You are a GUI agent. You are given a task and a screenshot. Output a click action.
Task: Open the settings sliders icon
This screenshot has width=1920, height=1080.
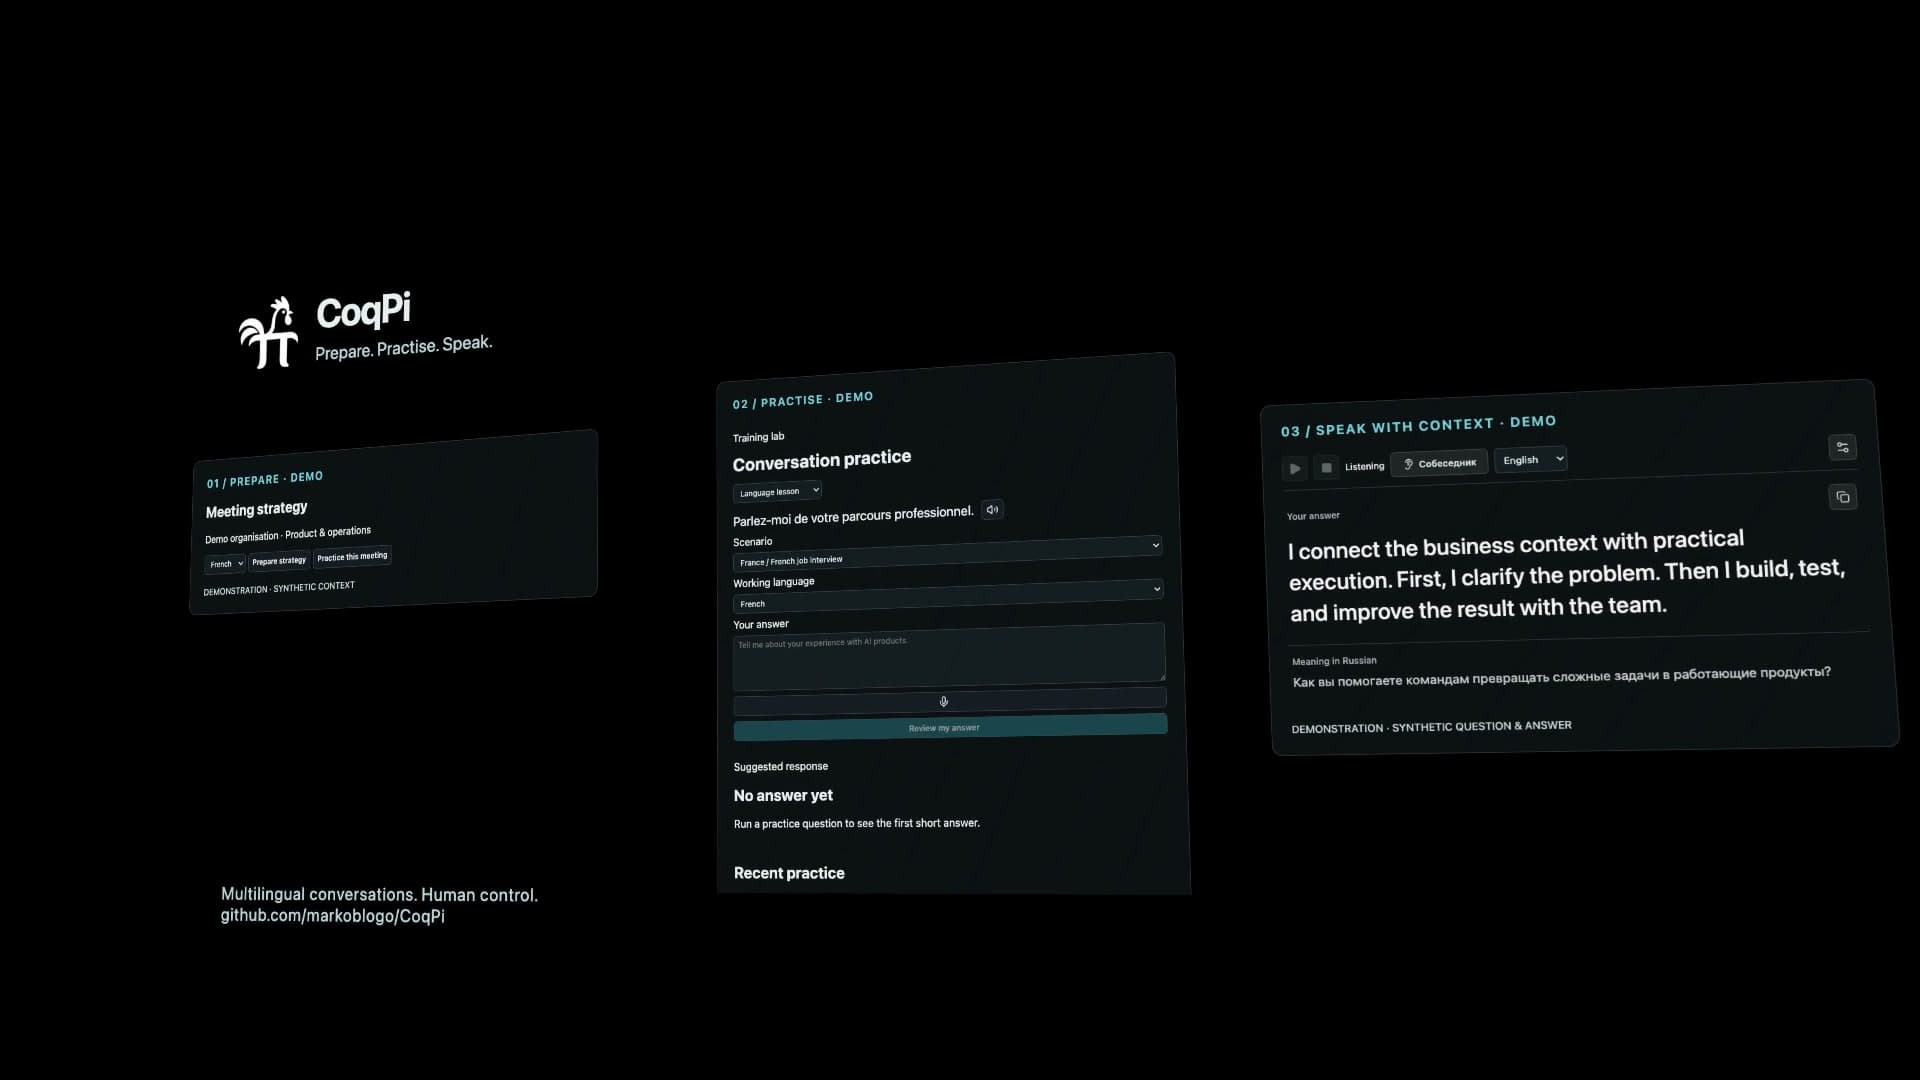(x=1842, y=447)
